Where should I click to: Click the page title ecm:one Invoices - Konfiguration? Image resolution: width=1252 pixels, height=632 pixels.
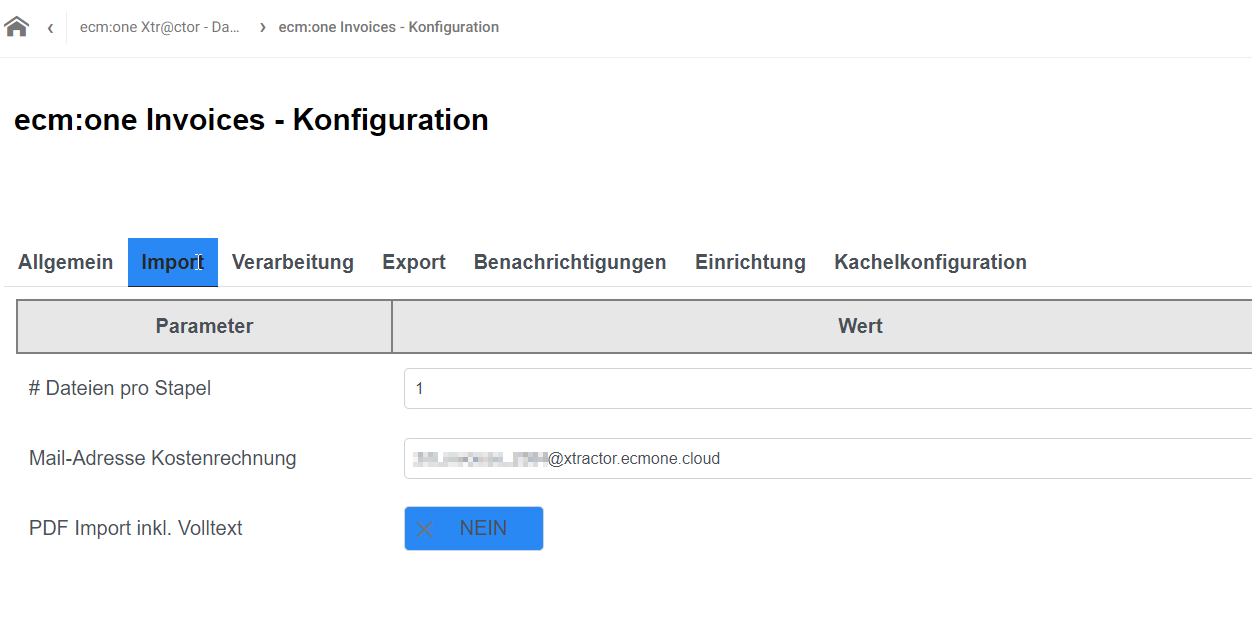251,120
